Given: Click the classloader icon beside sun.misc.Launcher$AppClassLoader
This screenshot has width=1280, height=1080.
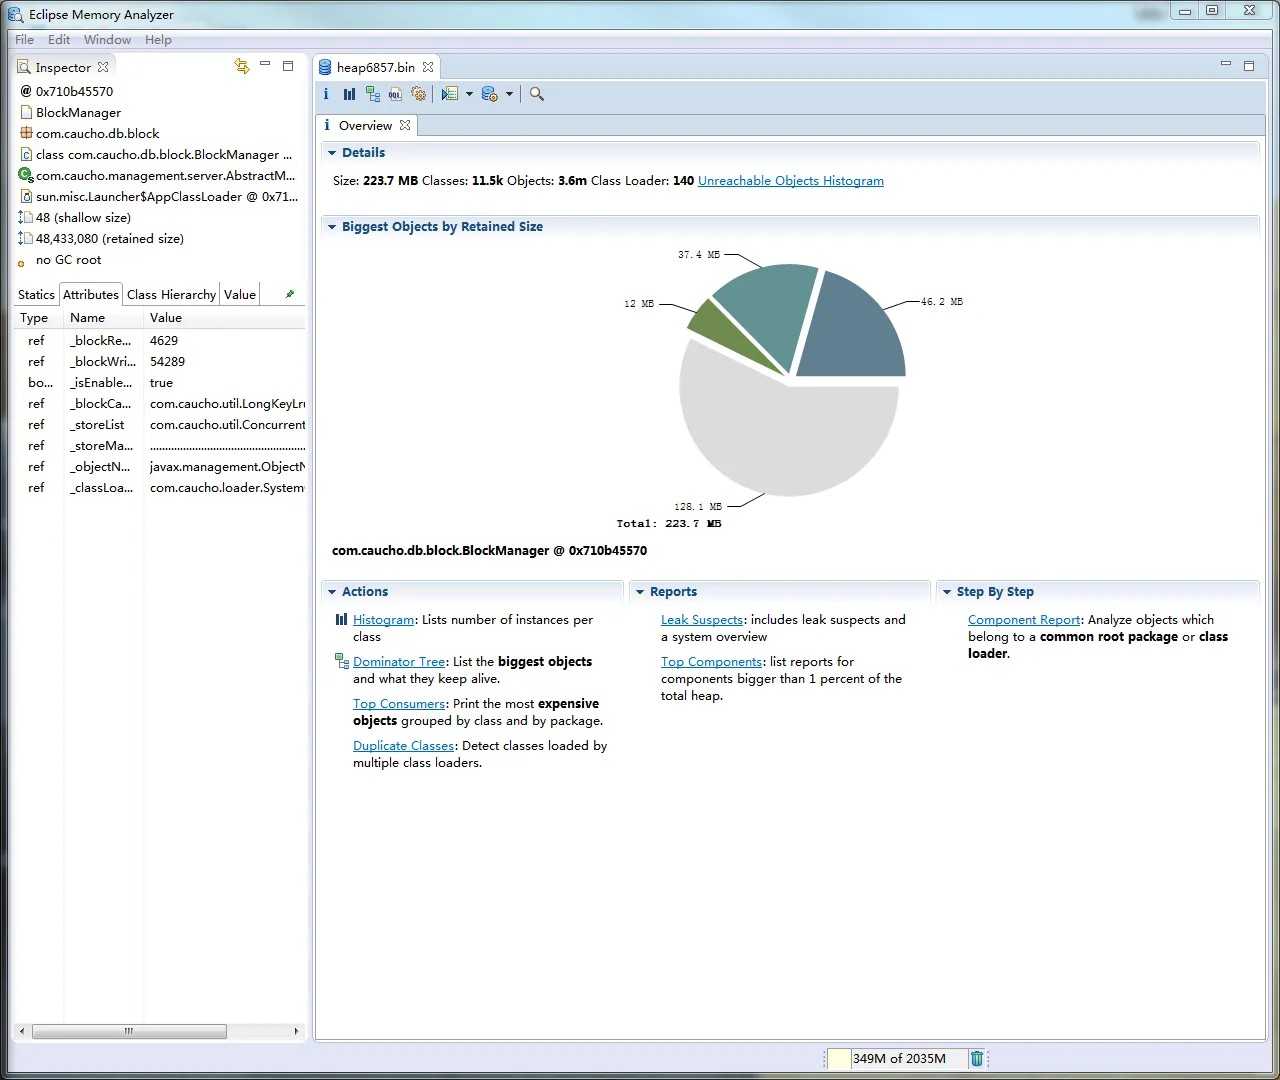Looking at the screenshot, I should pyautogui.click(x=26, y=196).
